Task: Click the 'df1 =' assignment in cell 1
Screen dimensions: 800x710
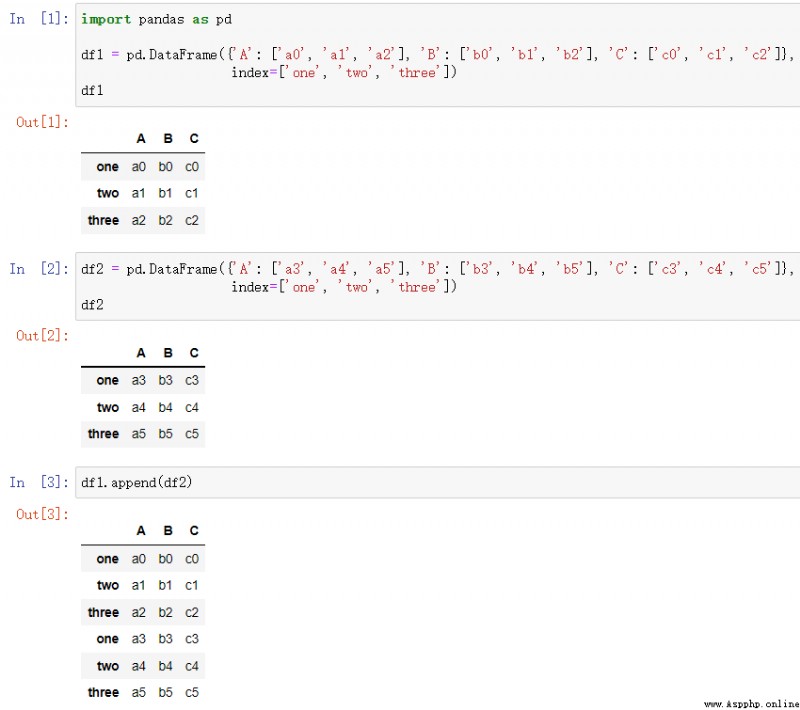Action: [x=100, y=55]
